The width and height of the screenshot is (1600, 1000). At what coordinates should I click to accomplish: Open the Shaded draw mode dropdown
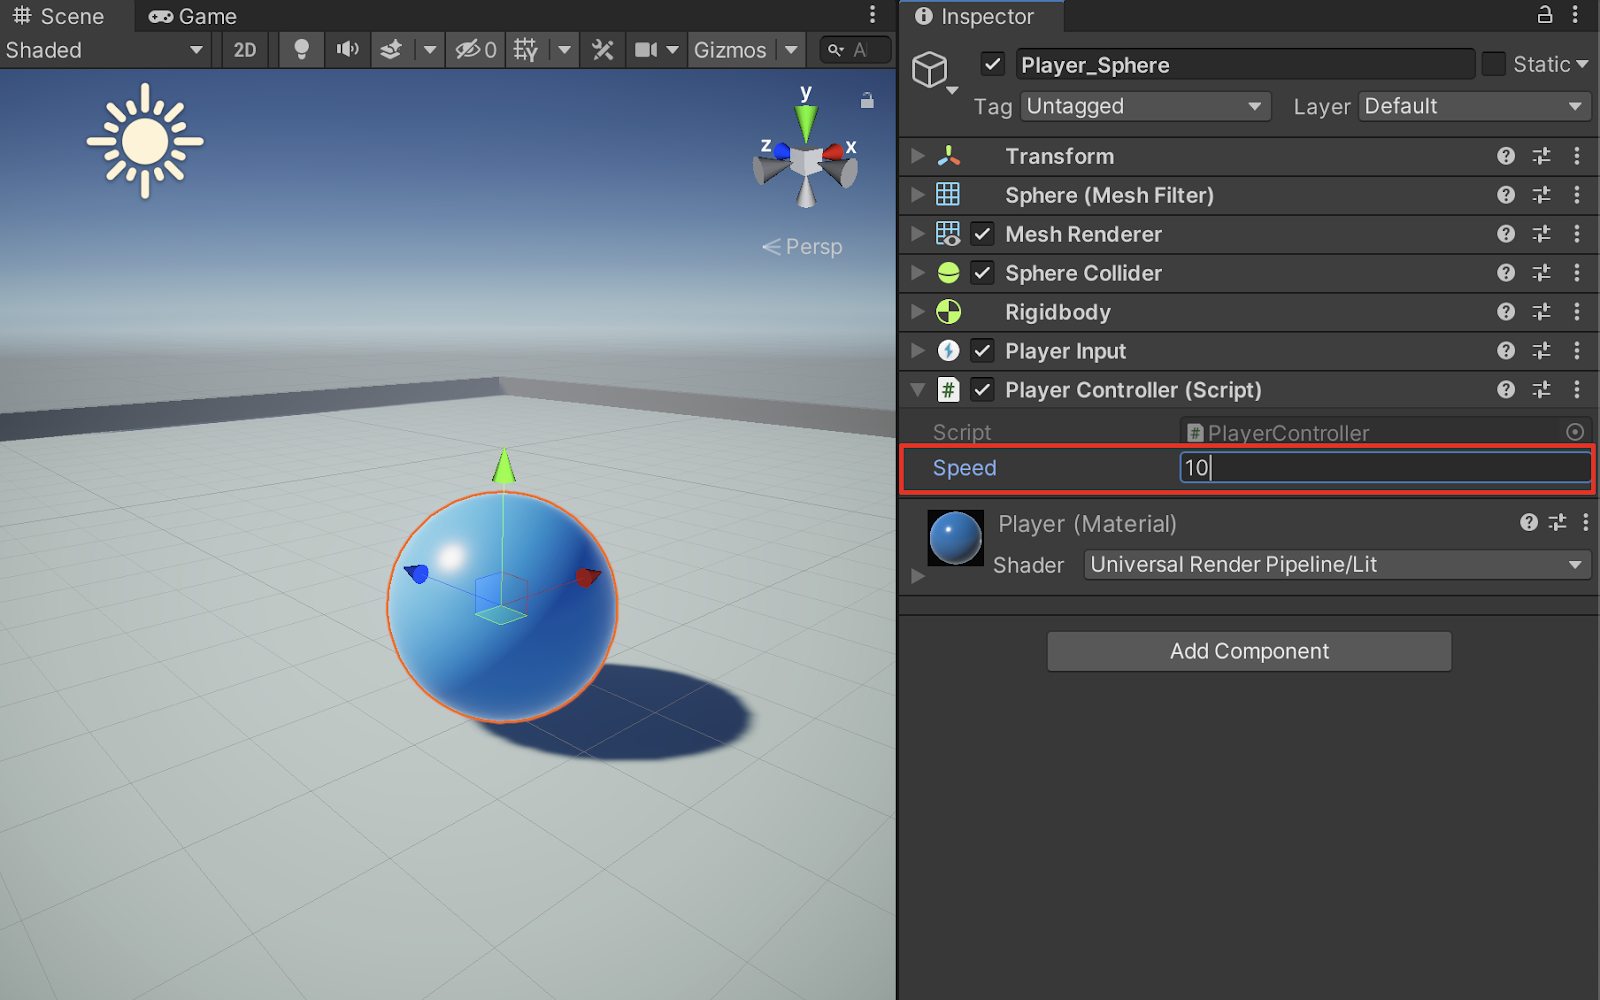pyautogui.click(x=104, y=50)
